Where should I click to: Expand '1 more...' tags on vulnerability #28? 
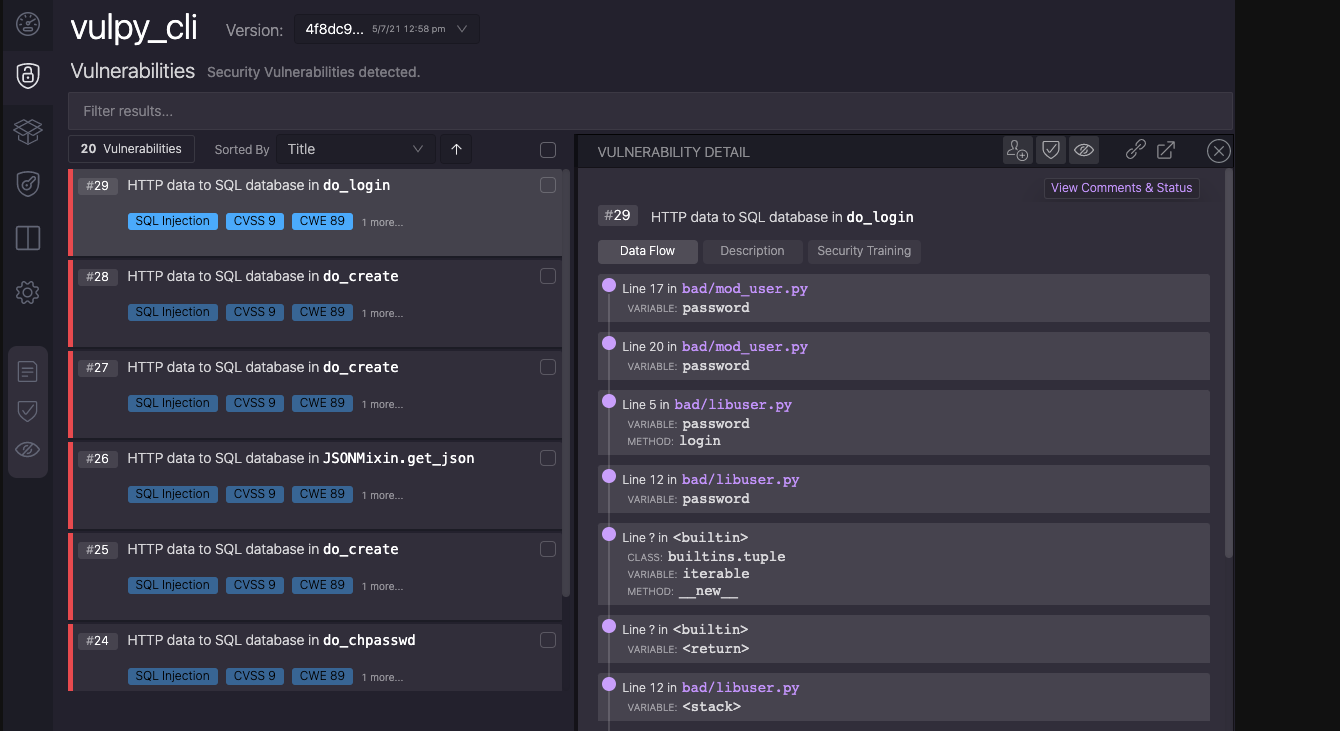click(382, 313)
